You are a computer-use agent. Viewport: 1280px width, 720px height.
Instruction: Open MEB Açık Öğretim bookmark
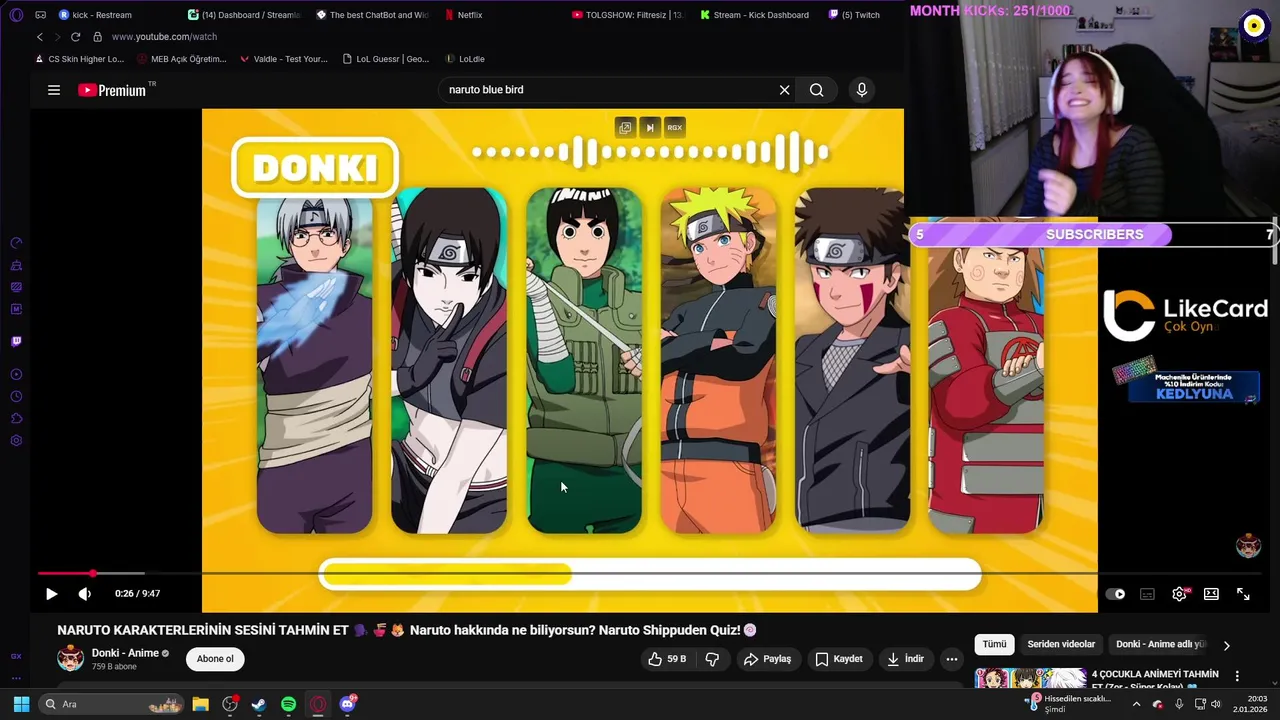[x=182, y=59]
